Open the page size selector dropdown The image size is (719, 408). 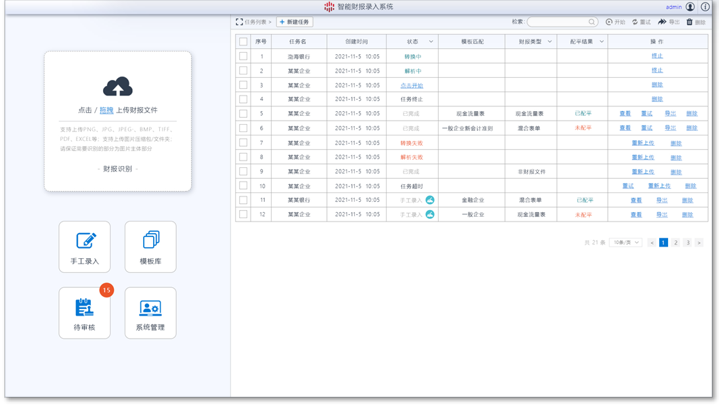click(x=625, y=243)
